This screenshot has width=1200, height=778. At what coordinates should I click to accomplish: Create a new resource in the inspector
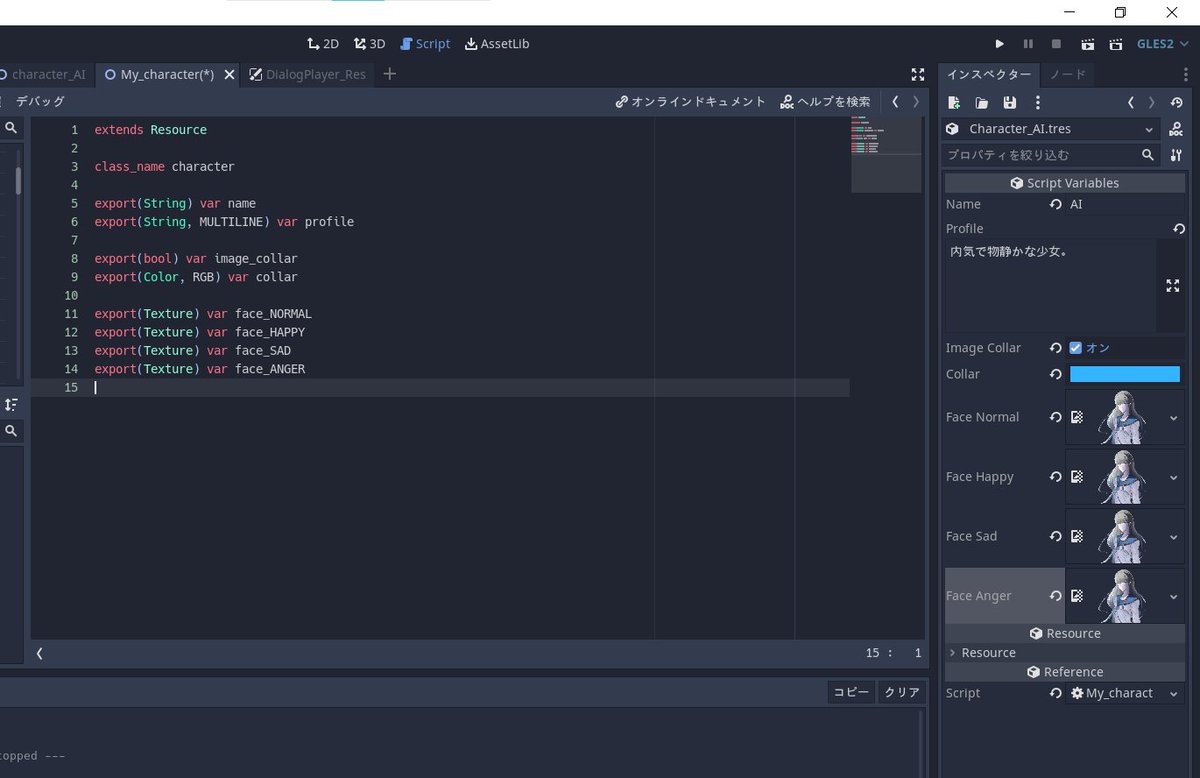tap(954, 102)
